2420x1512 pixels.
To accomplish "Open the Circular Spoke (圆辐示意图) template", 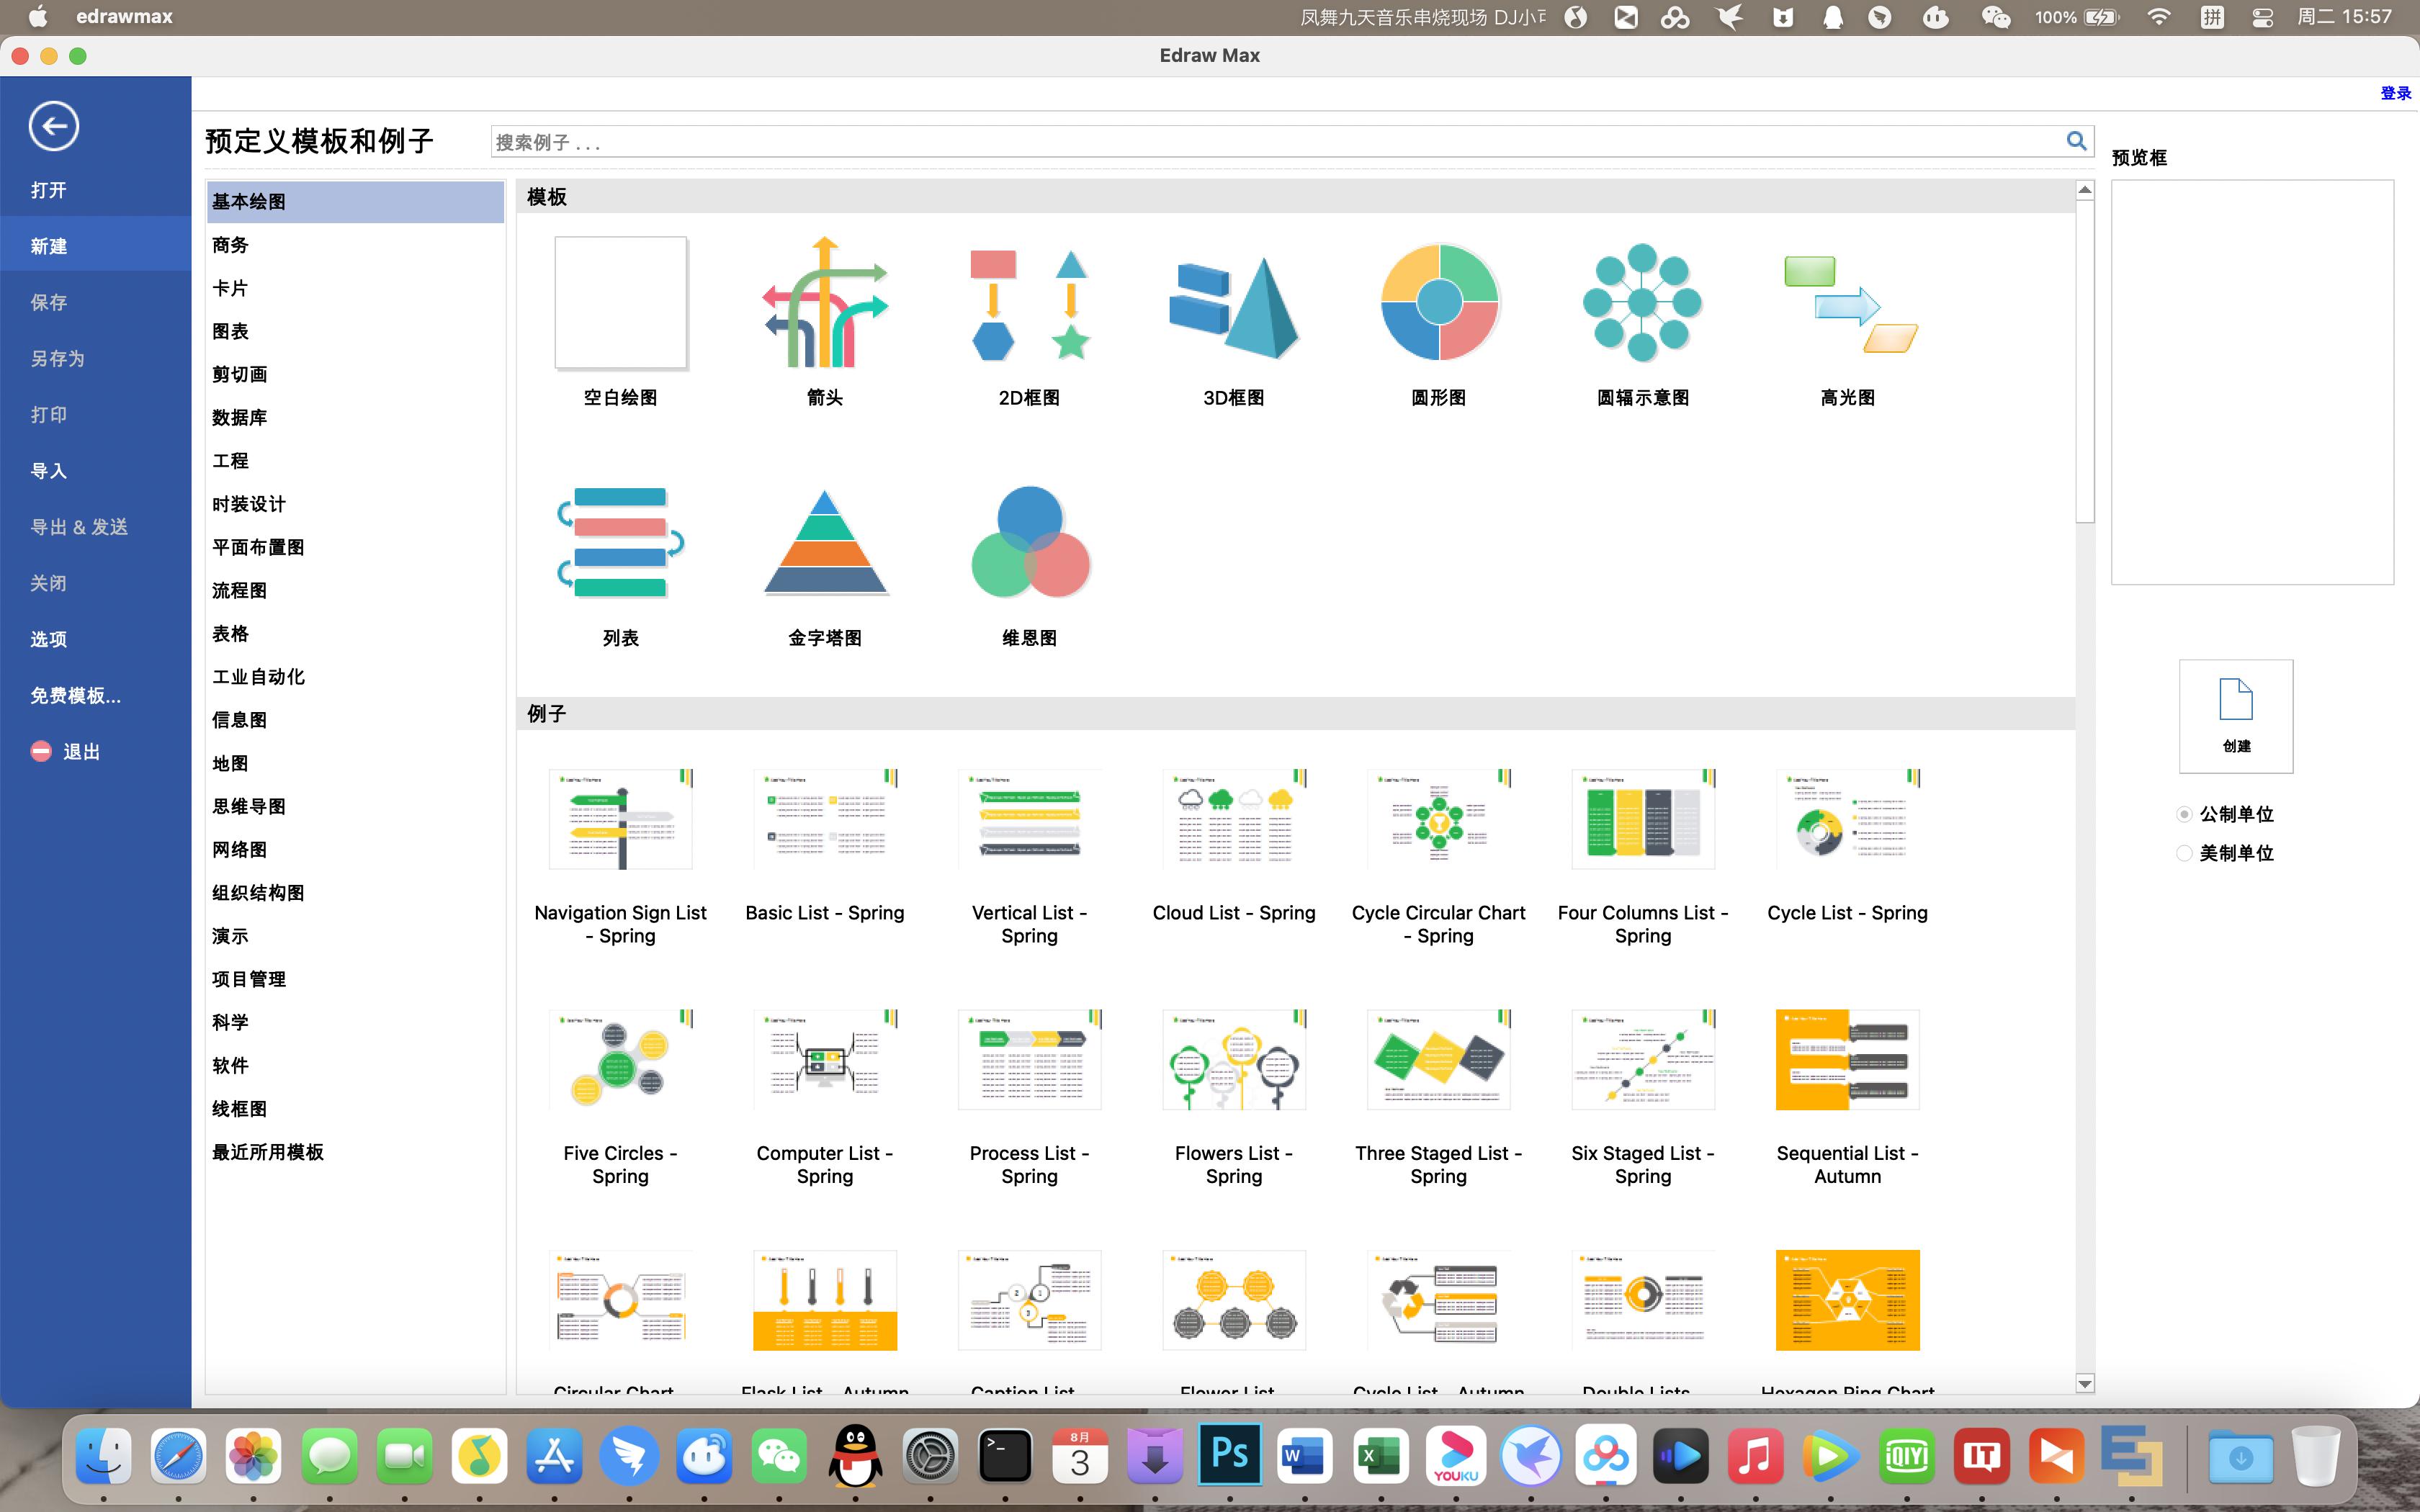I will pos(1642,303).
